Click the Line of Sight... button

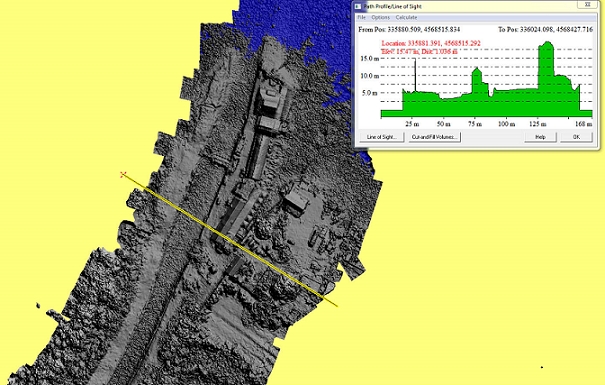(382, 137)
